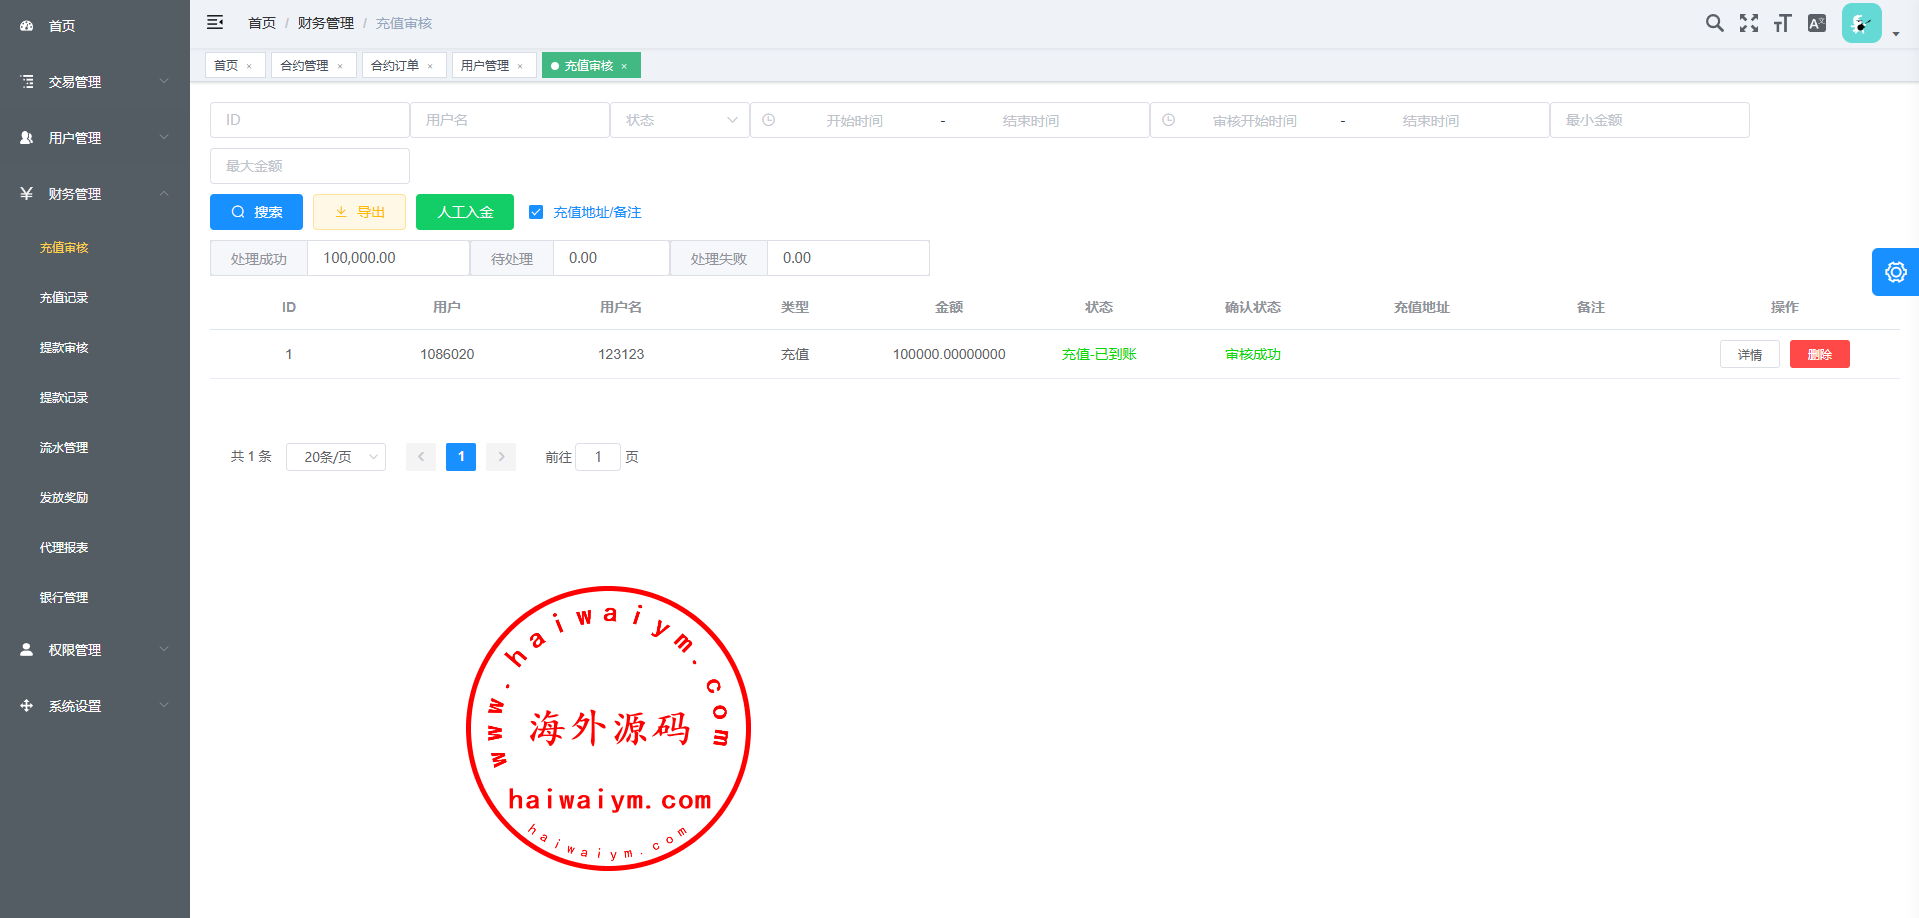1919x918 pixels.
Task: Open the 状态 filter dropdown
Action: click(x=680, y=120)
